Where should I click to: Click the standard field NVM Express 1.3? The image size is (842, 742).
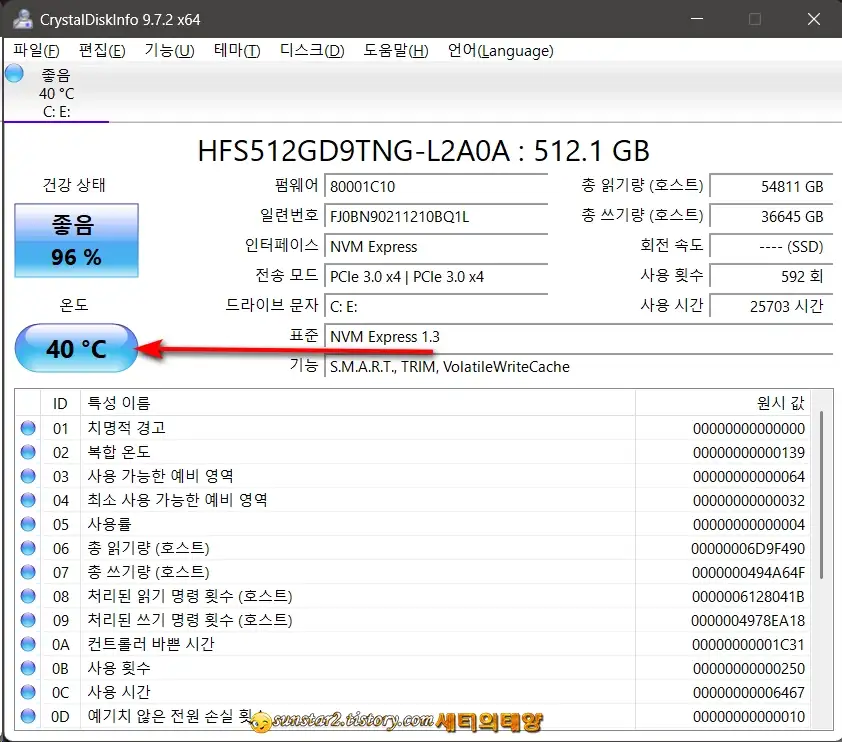pos(578,337)
